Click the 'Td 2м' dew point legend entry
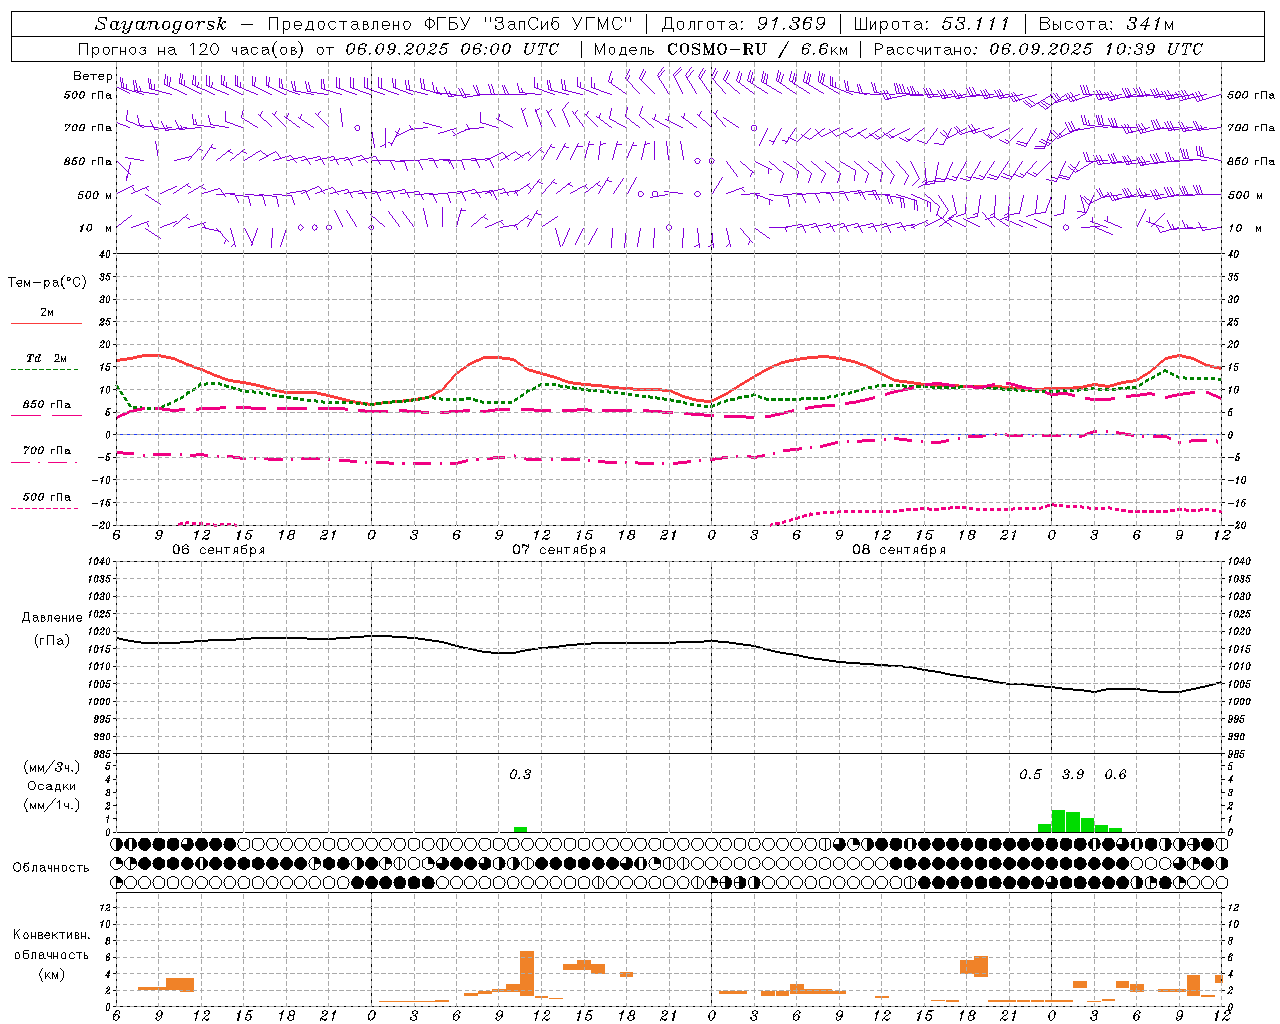Image resolution: width=1280 pixels, height=1024 pixels. pyautogui.click(x=46, y=358)
